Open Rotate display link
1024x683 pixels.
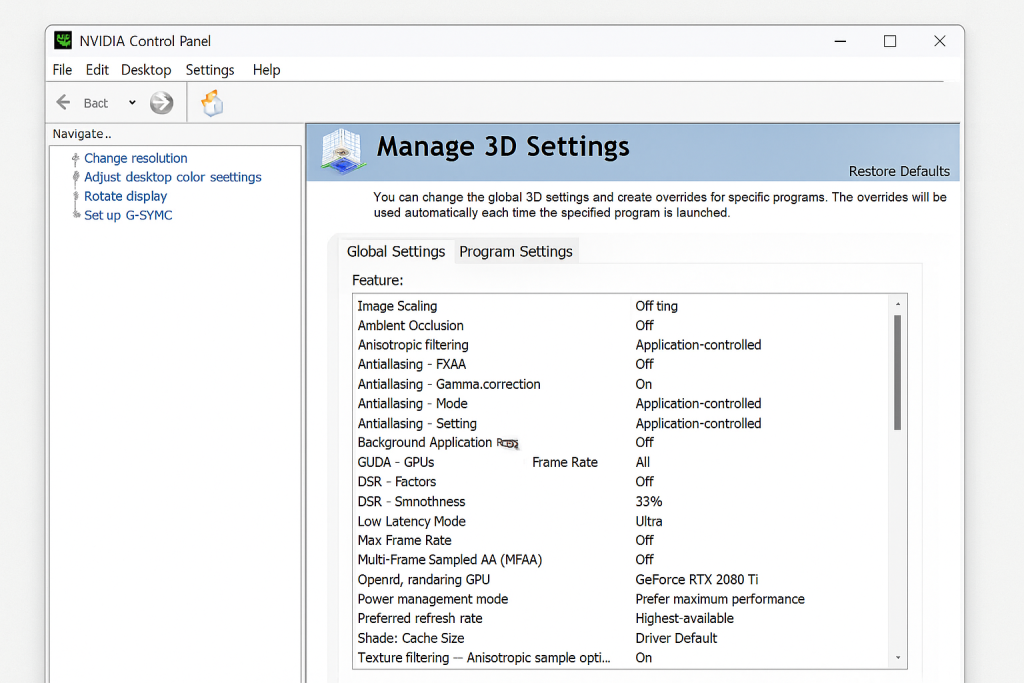125,196
